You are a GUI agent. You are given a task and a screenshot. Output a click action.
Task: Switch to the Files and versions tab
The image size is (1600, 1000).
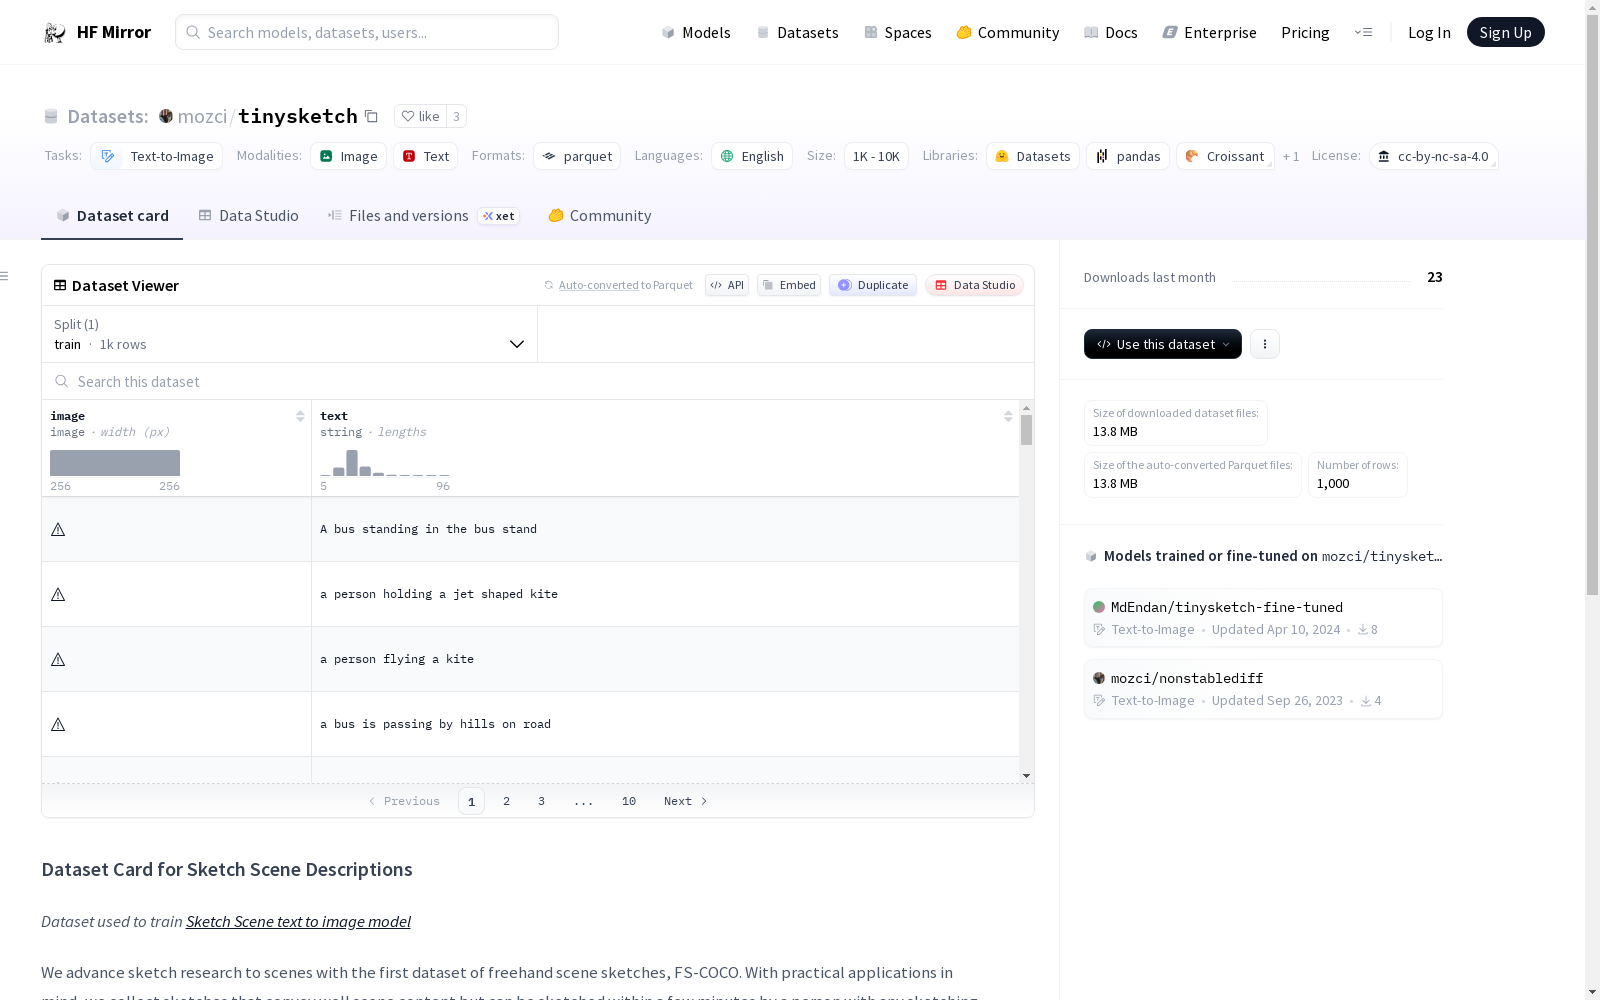(x=424, y=216)
